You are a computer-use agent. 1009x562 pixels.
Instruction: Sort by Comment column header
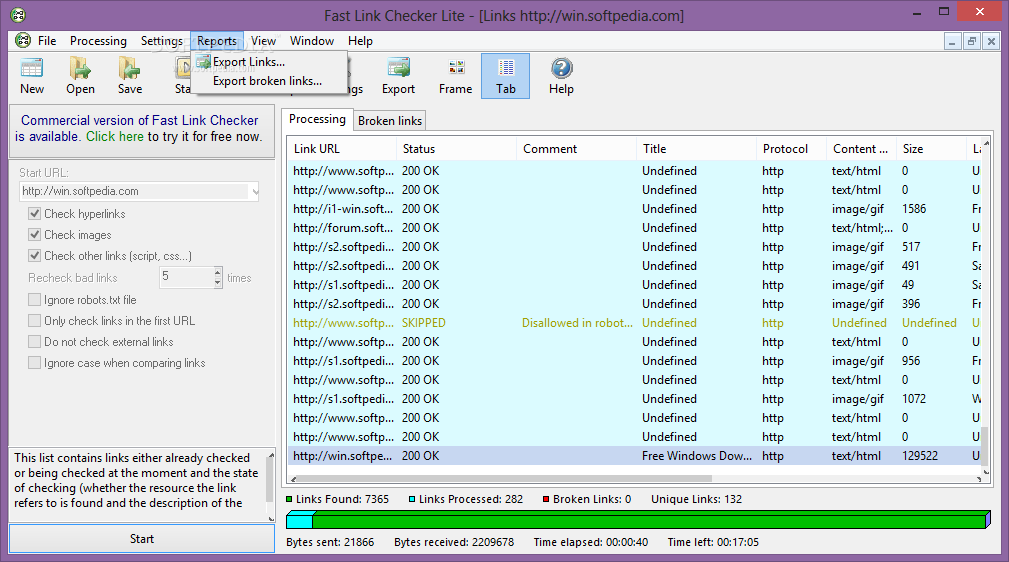pyautogui.click(x=576, y=149)
